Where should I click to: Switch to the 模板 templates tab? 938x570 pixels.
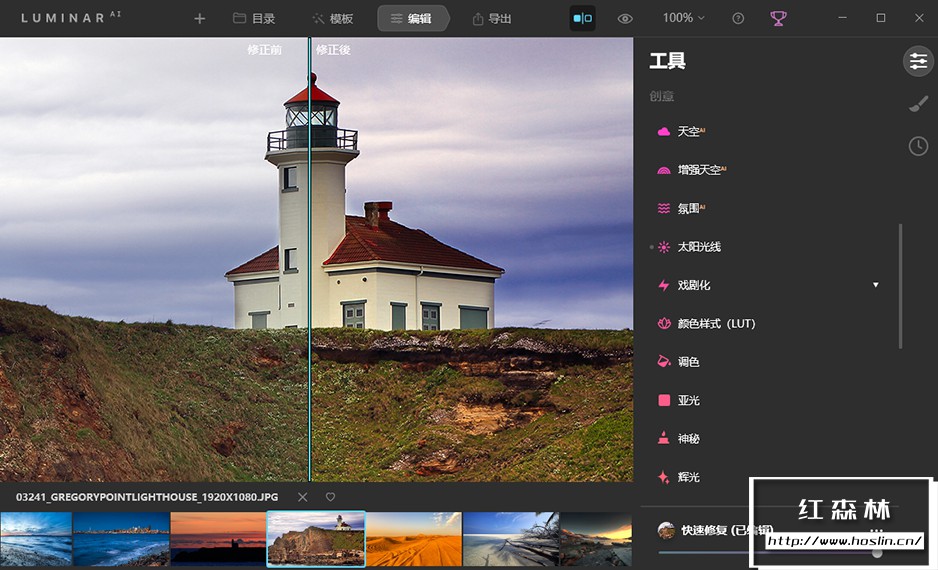[x=333, y=19]
